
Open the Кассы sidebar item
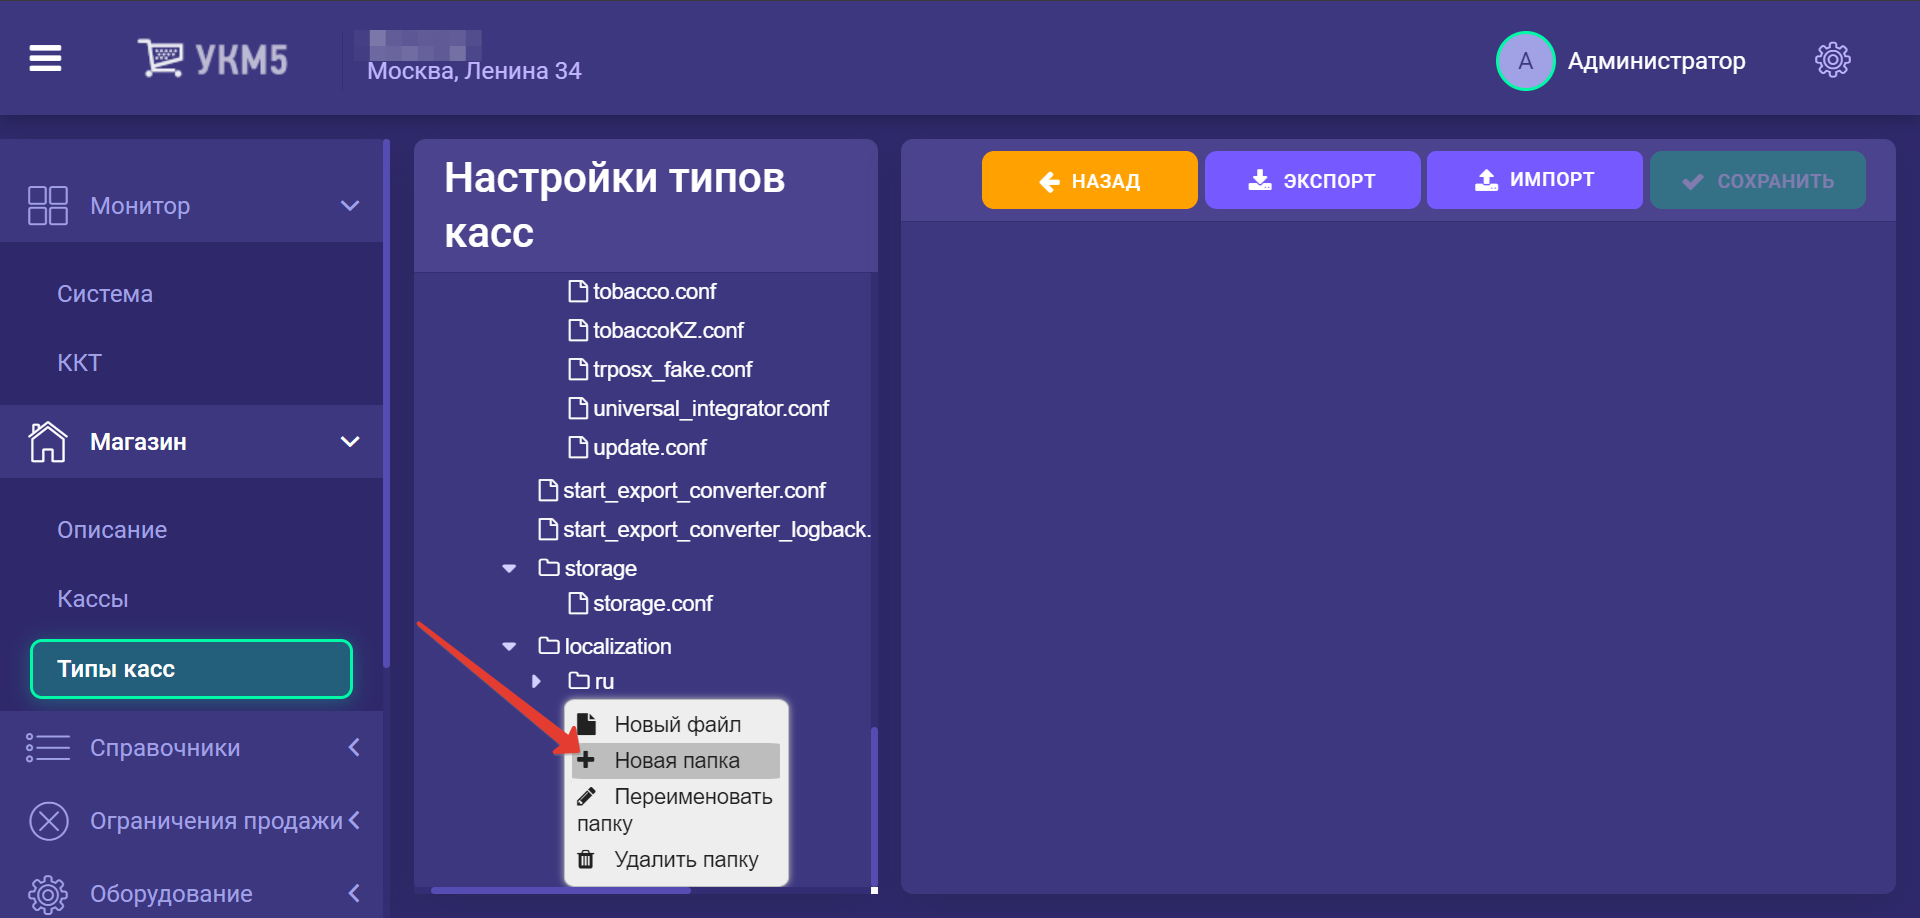[x=93, y=599]
